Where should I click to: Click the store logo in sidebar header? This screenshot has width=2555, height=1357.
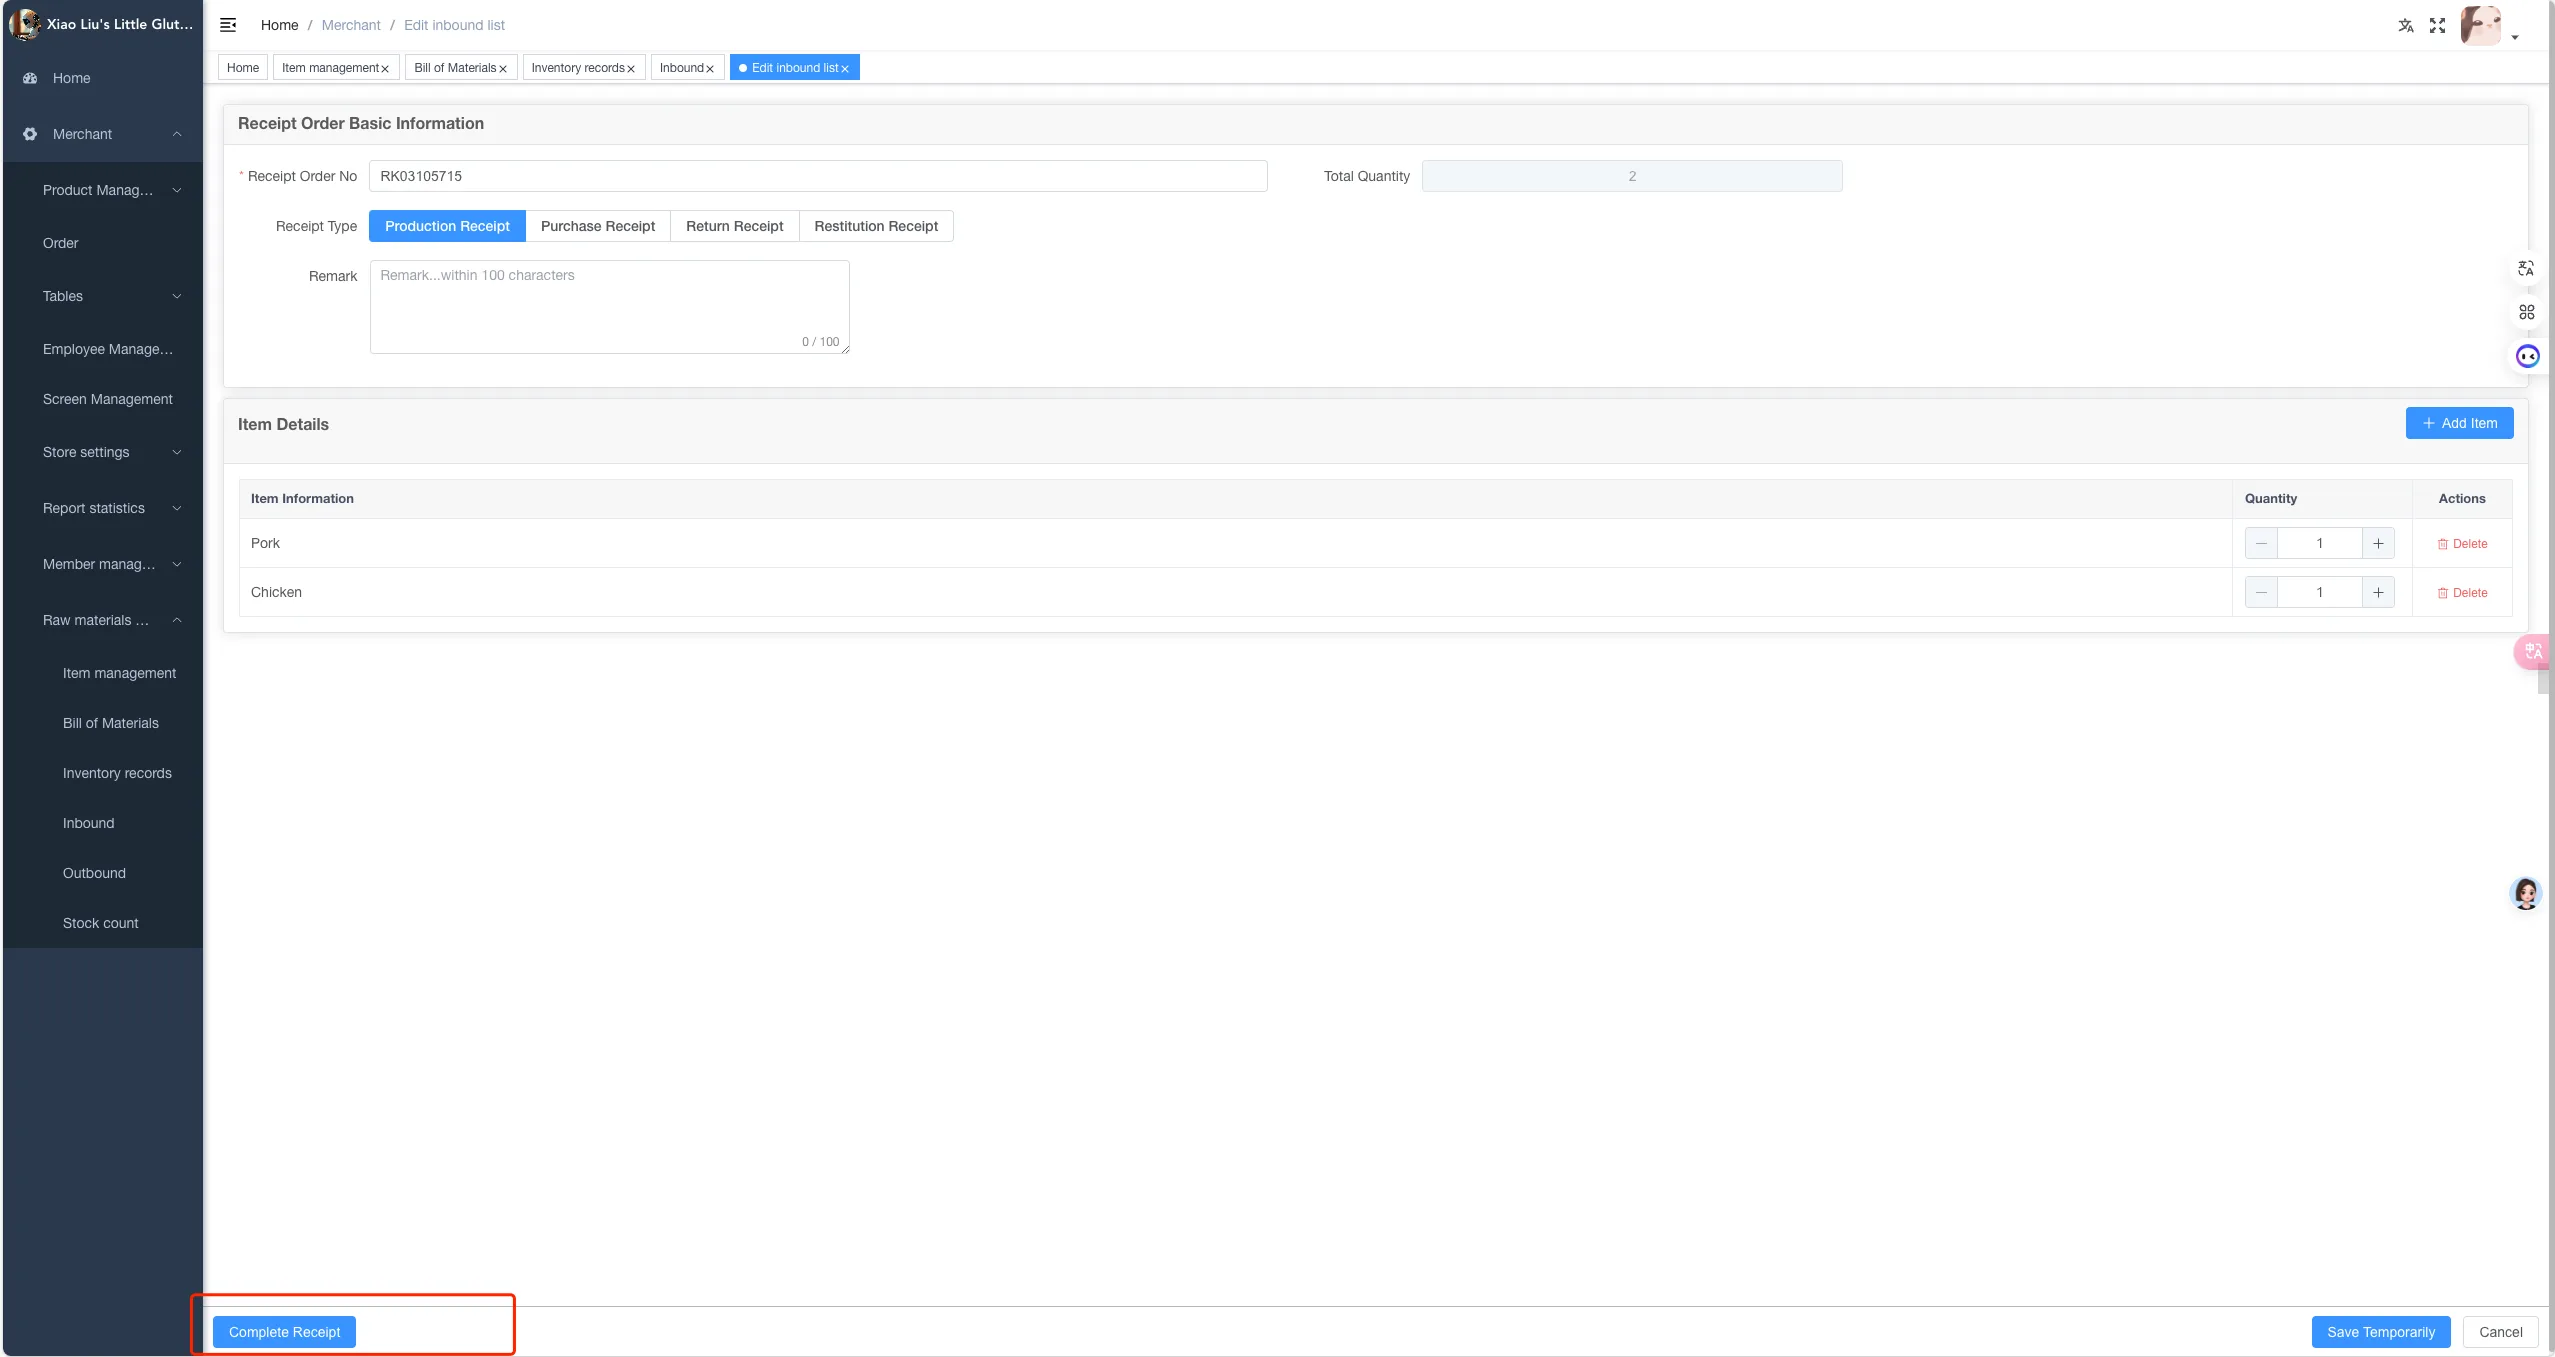point(24,24)
